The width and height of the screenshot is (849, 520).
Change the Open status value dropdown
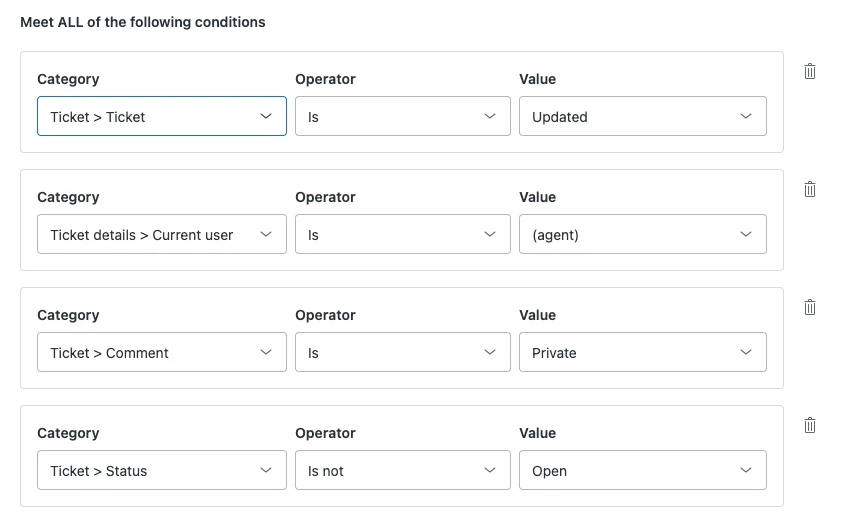[x=642, y=470]
